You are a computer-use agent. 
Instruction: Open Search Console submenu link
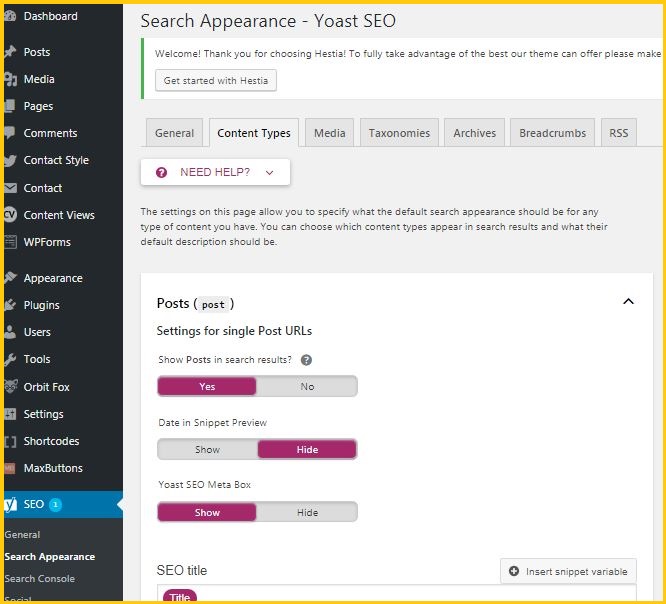[40, 579]
